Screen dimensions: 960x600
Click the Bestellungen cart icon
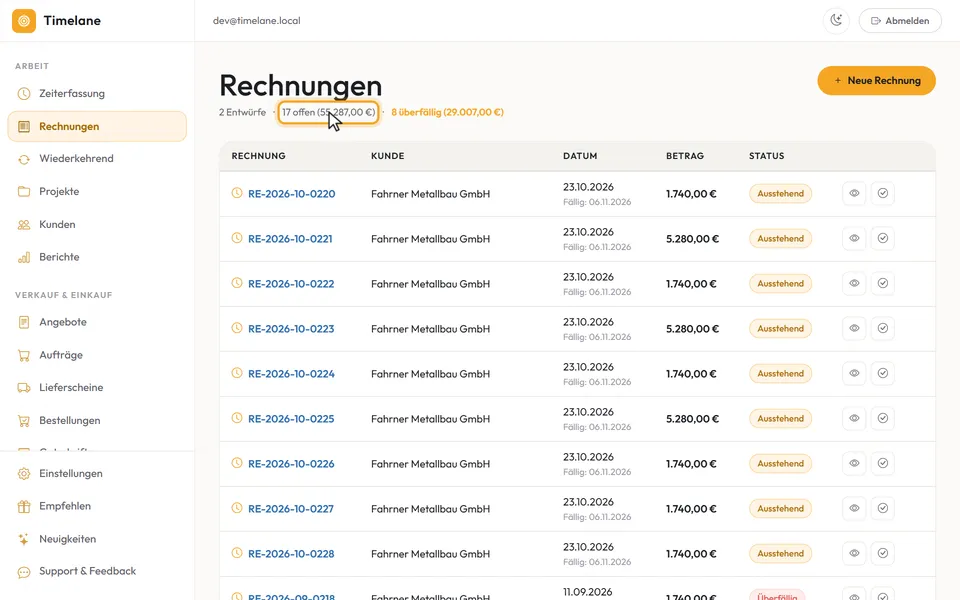[24, 421]
